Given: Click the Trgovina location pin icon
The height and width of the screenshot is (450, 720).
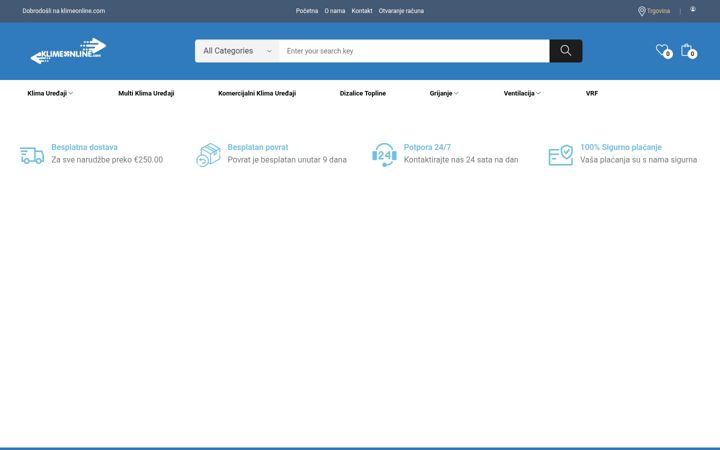Looking at the screenshot, I should (642, 11).
